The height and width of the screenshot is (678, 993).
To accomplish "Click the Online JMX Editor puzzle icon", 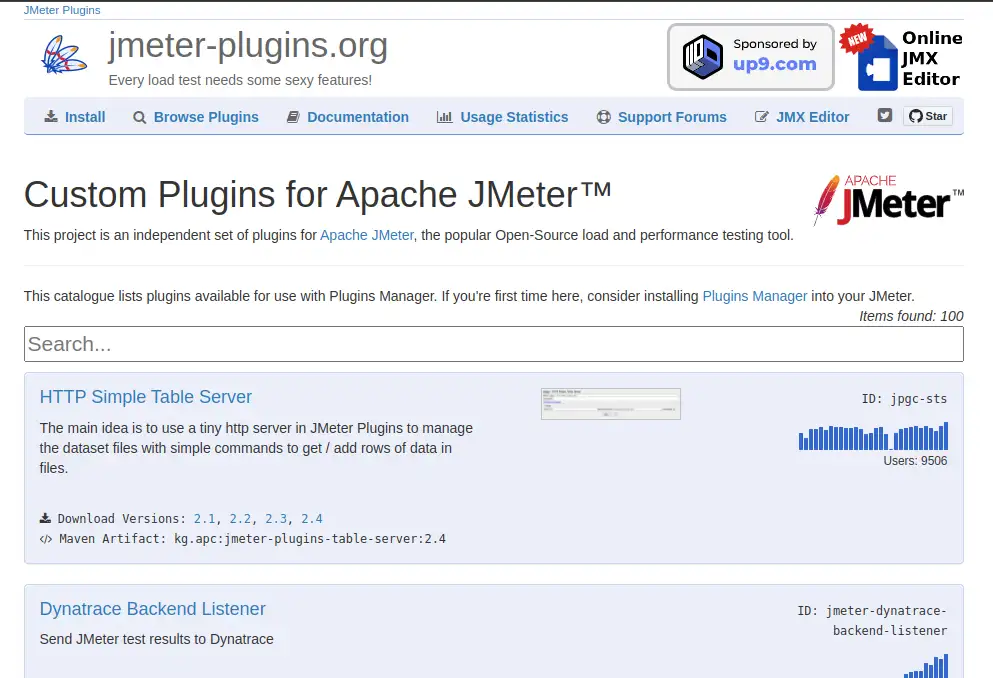I will (877, 63).
